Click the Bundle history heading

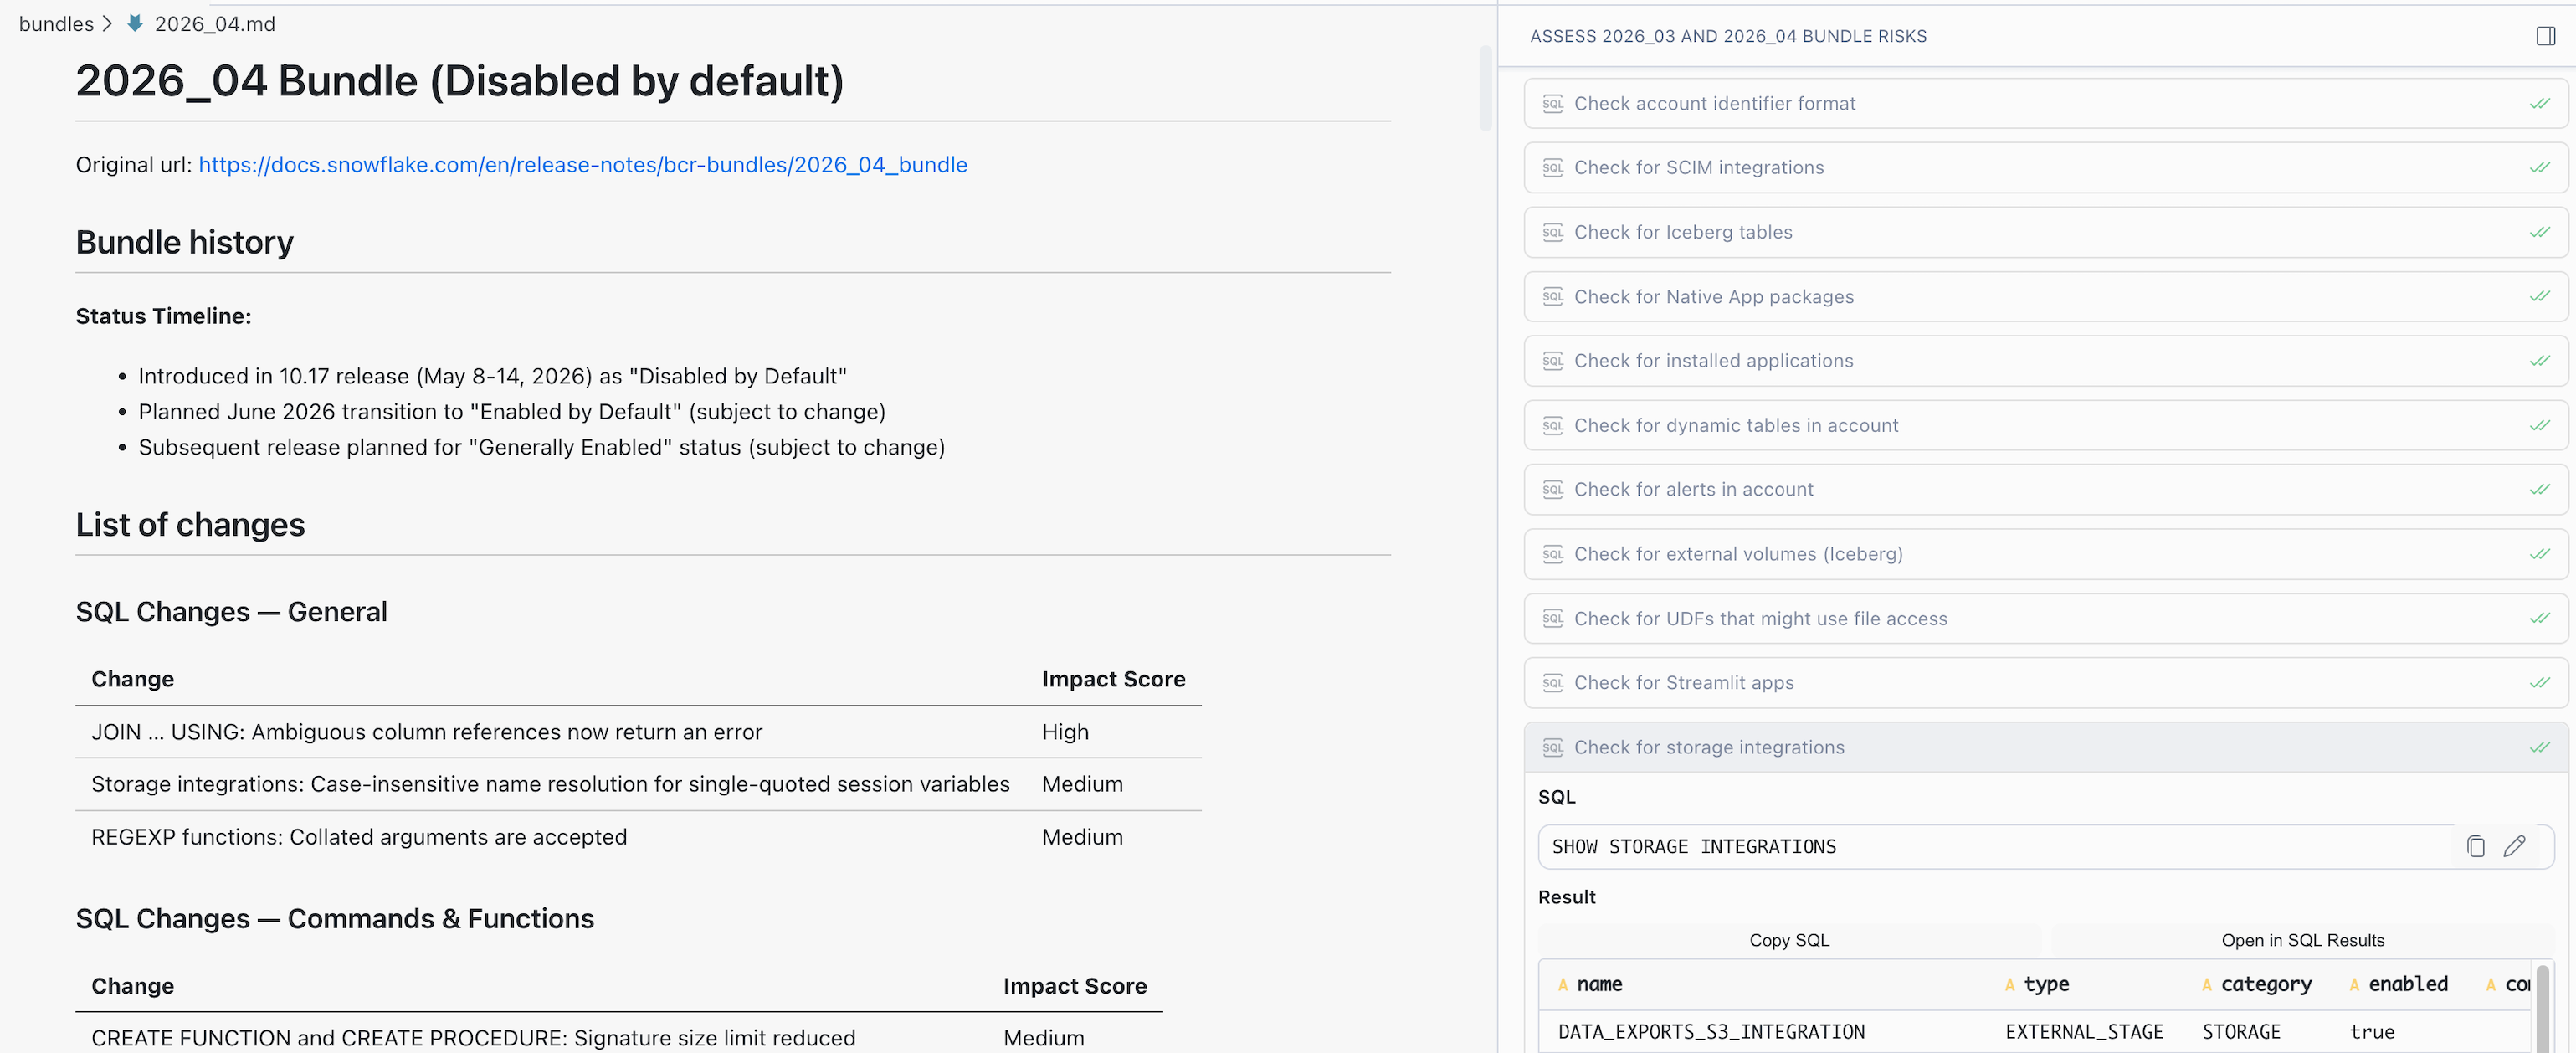(x=185, y=242)
